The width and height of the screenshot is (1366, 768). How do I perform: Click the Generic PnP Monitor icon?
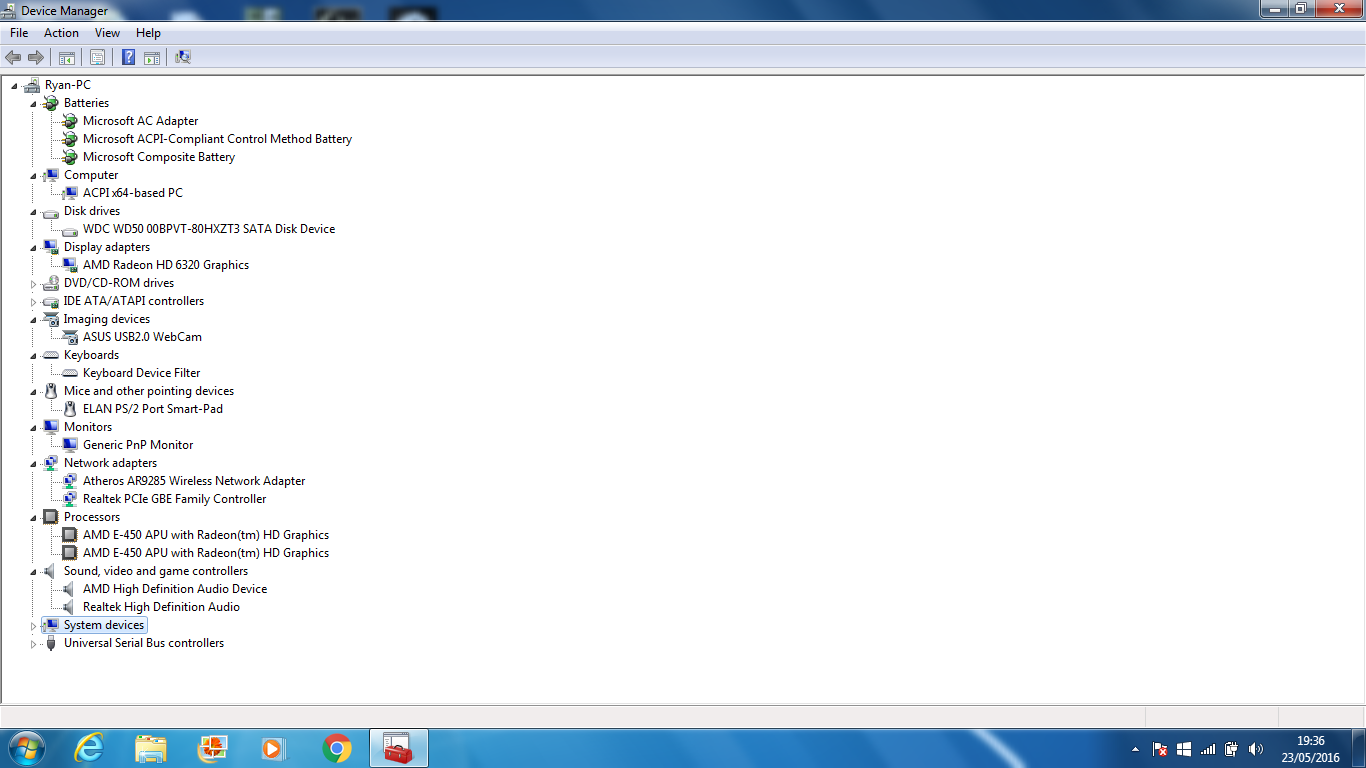69,445
